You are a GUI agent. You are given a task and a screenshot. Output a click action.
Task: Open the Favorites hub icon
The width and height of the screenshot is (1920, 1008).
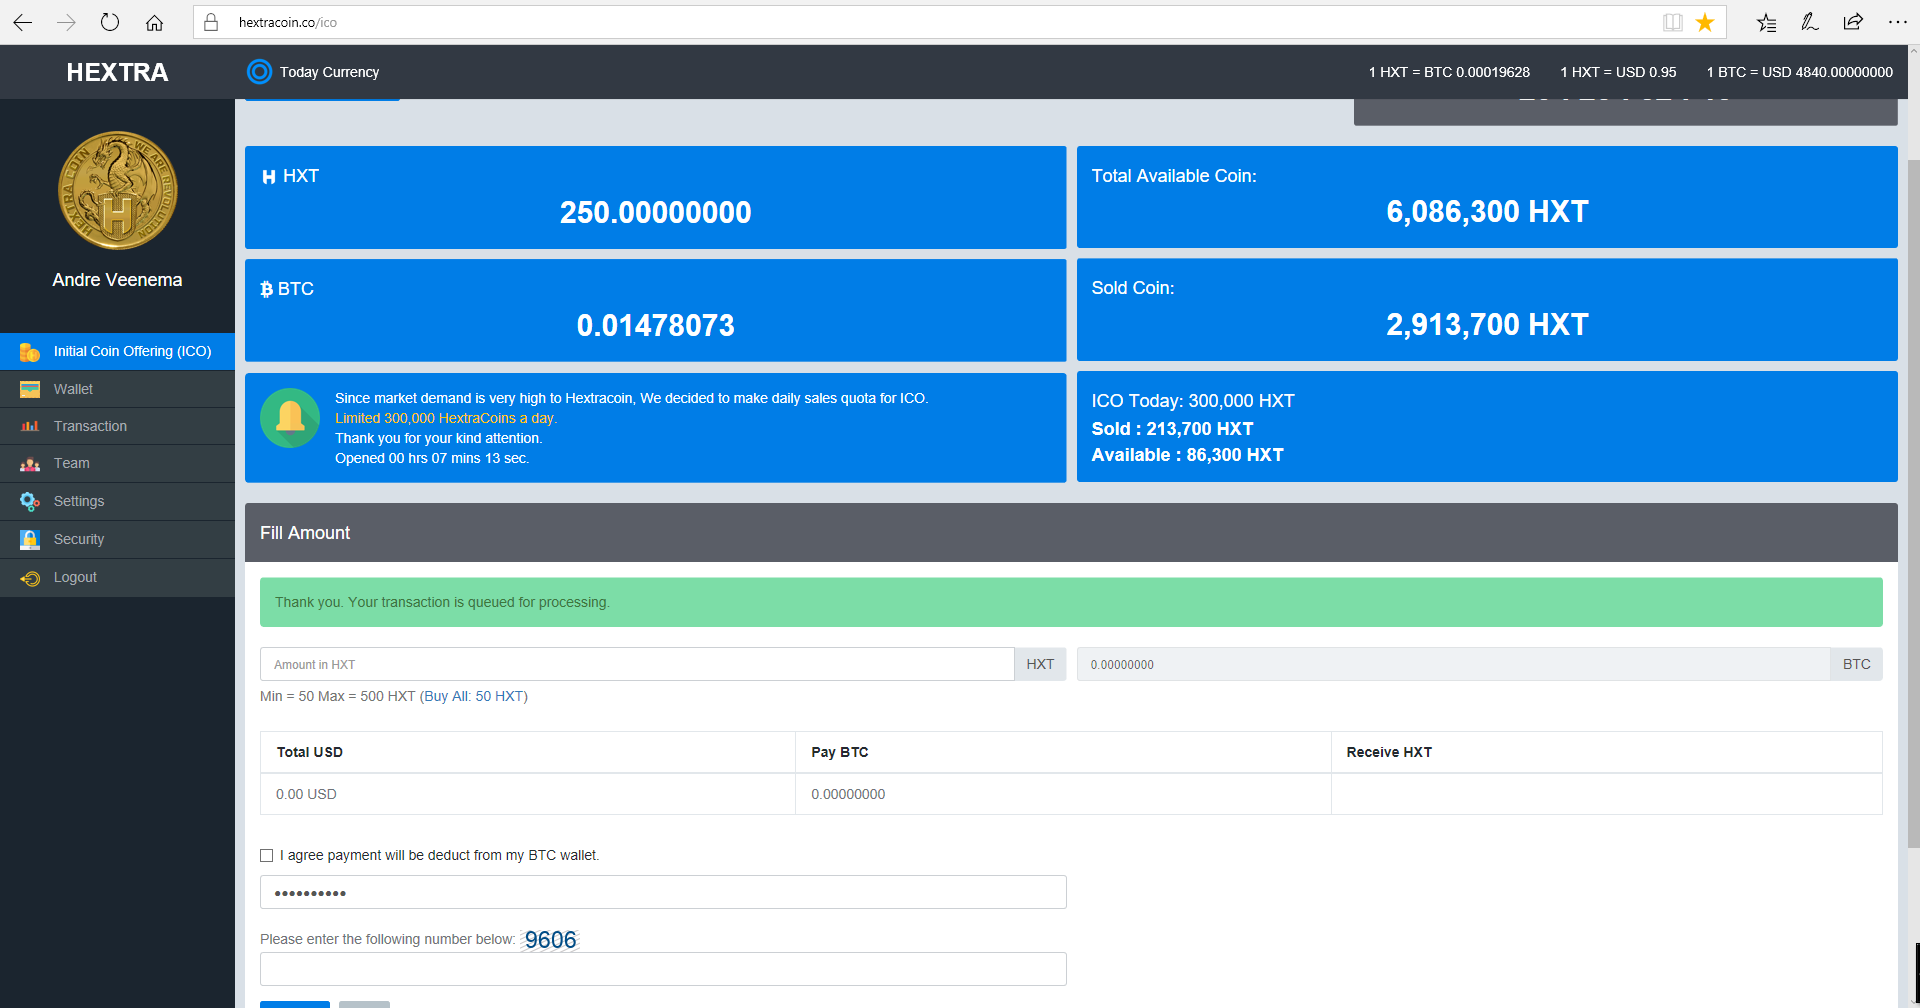click(x=1766, y=22)
